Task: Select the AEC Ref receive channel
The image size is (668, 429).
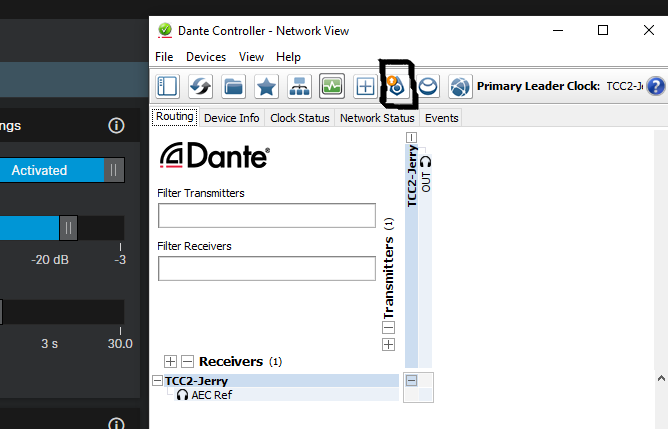Action: 212,395
